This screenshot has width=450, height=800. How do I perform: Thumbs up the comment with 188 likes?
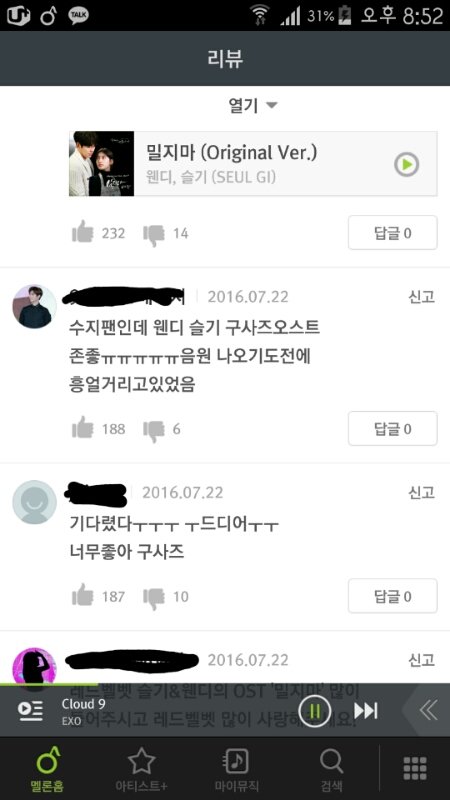coord(83,429)
